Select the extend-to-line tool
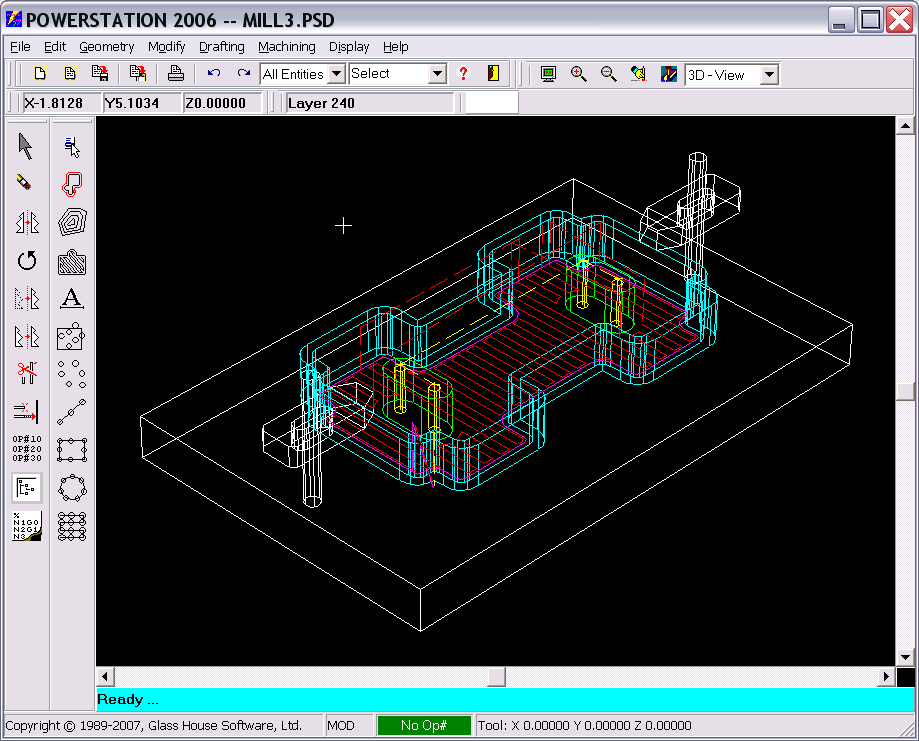The image size is (919, 741). (26, 412)
